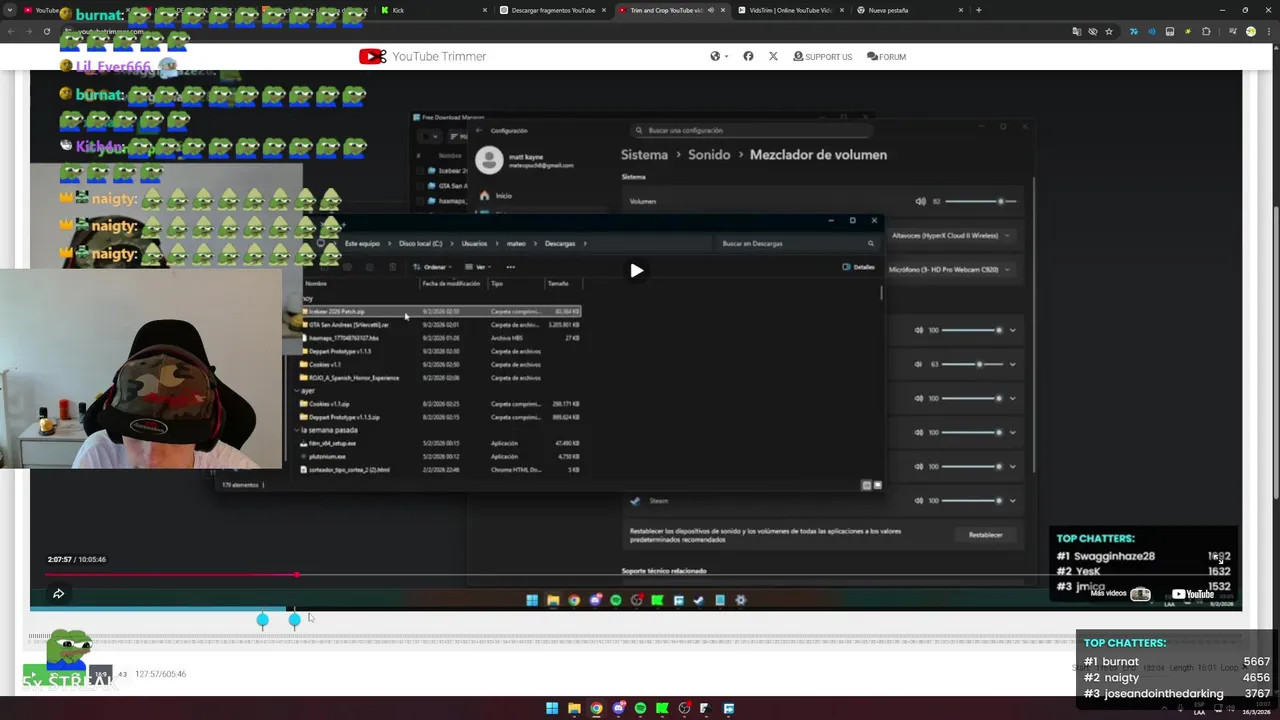The height and width of the screenshot is (720, 1280).
Task: Open the Forum link
Action: click(886, 56)
